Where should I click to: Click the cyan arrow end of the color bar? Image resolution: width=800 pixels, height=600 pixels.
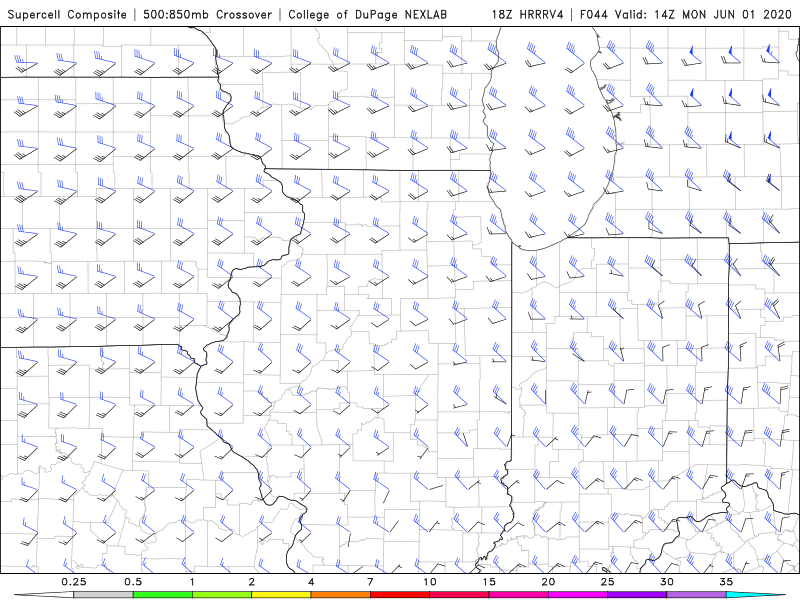(x=755, y=595)
